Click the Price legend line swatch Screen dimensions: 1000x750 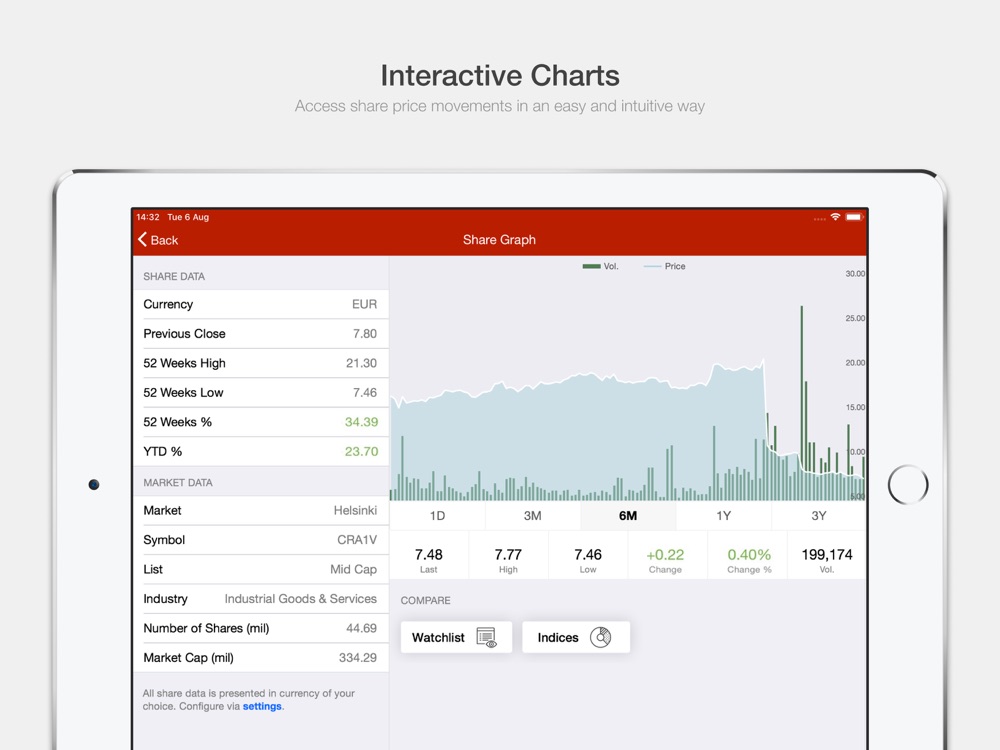coord(652,267)
